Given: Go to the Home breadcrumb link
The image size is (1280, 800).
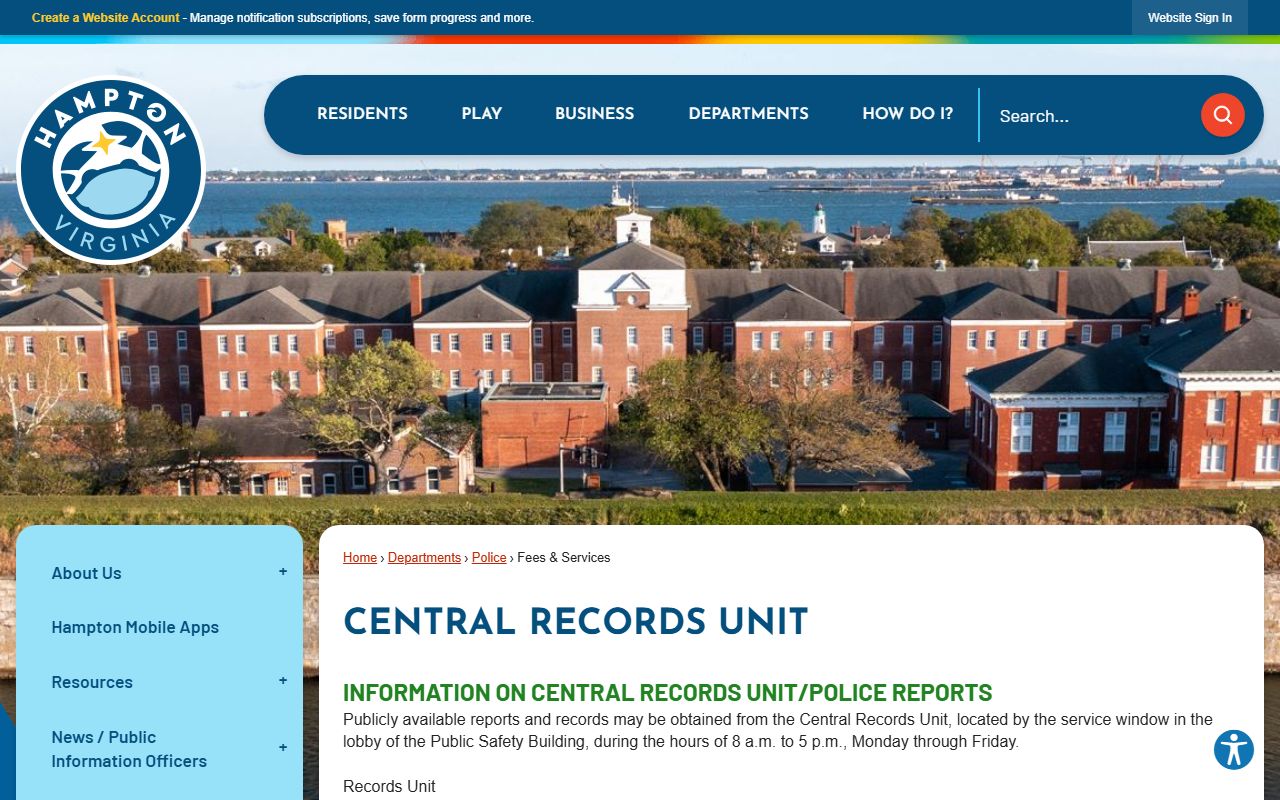Looking at the screenshot, I should click(360, 558).
